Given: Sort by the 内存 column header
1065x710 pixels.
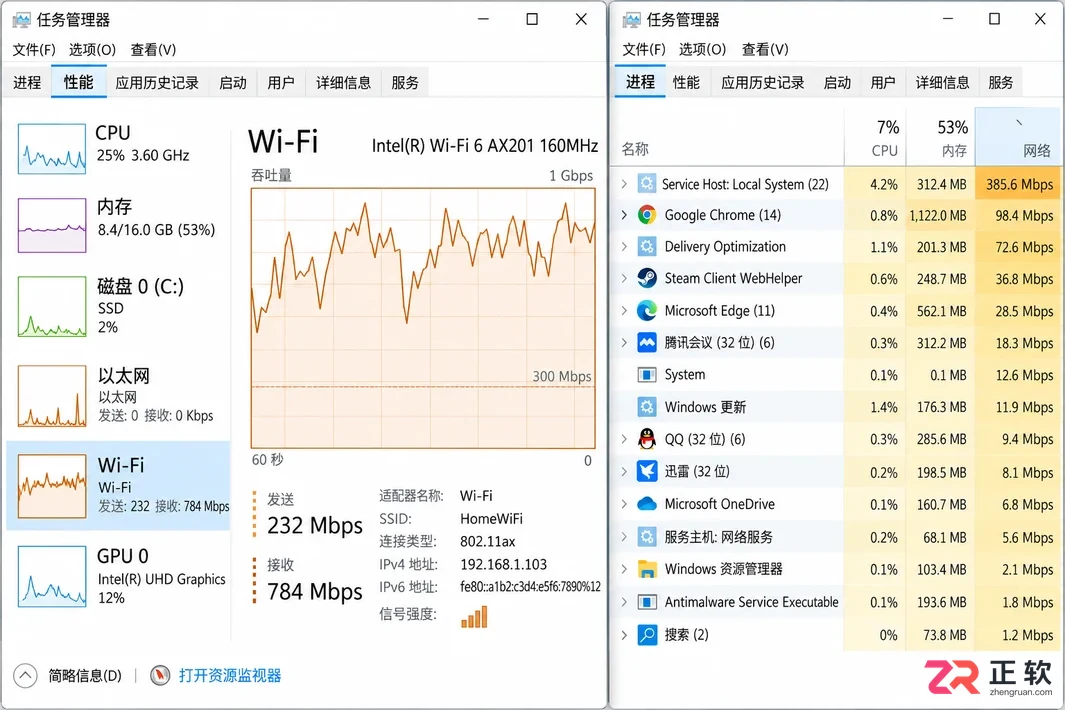Looking at the screenshot, I should [941, 137].
